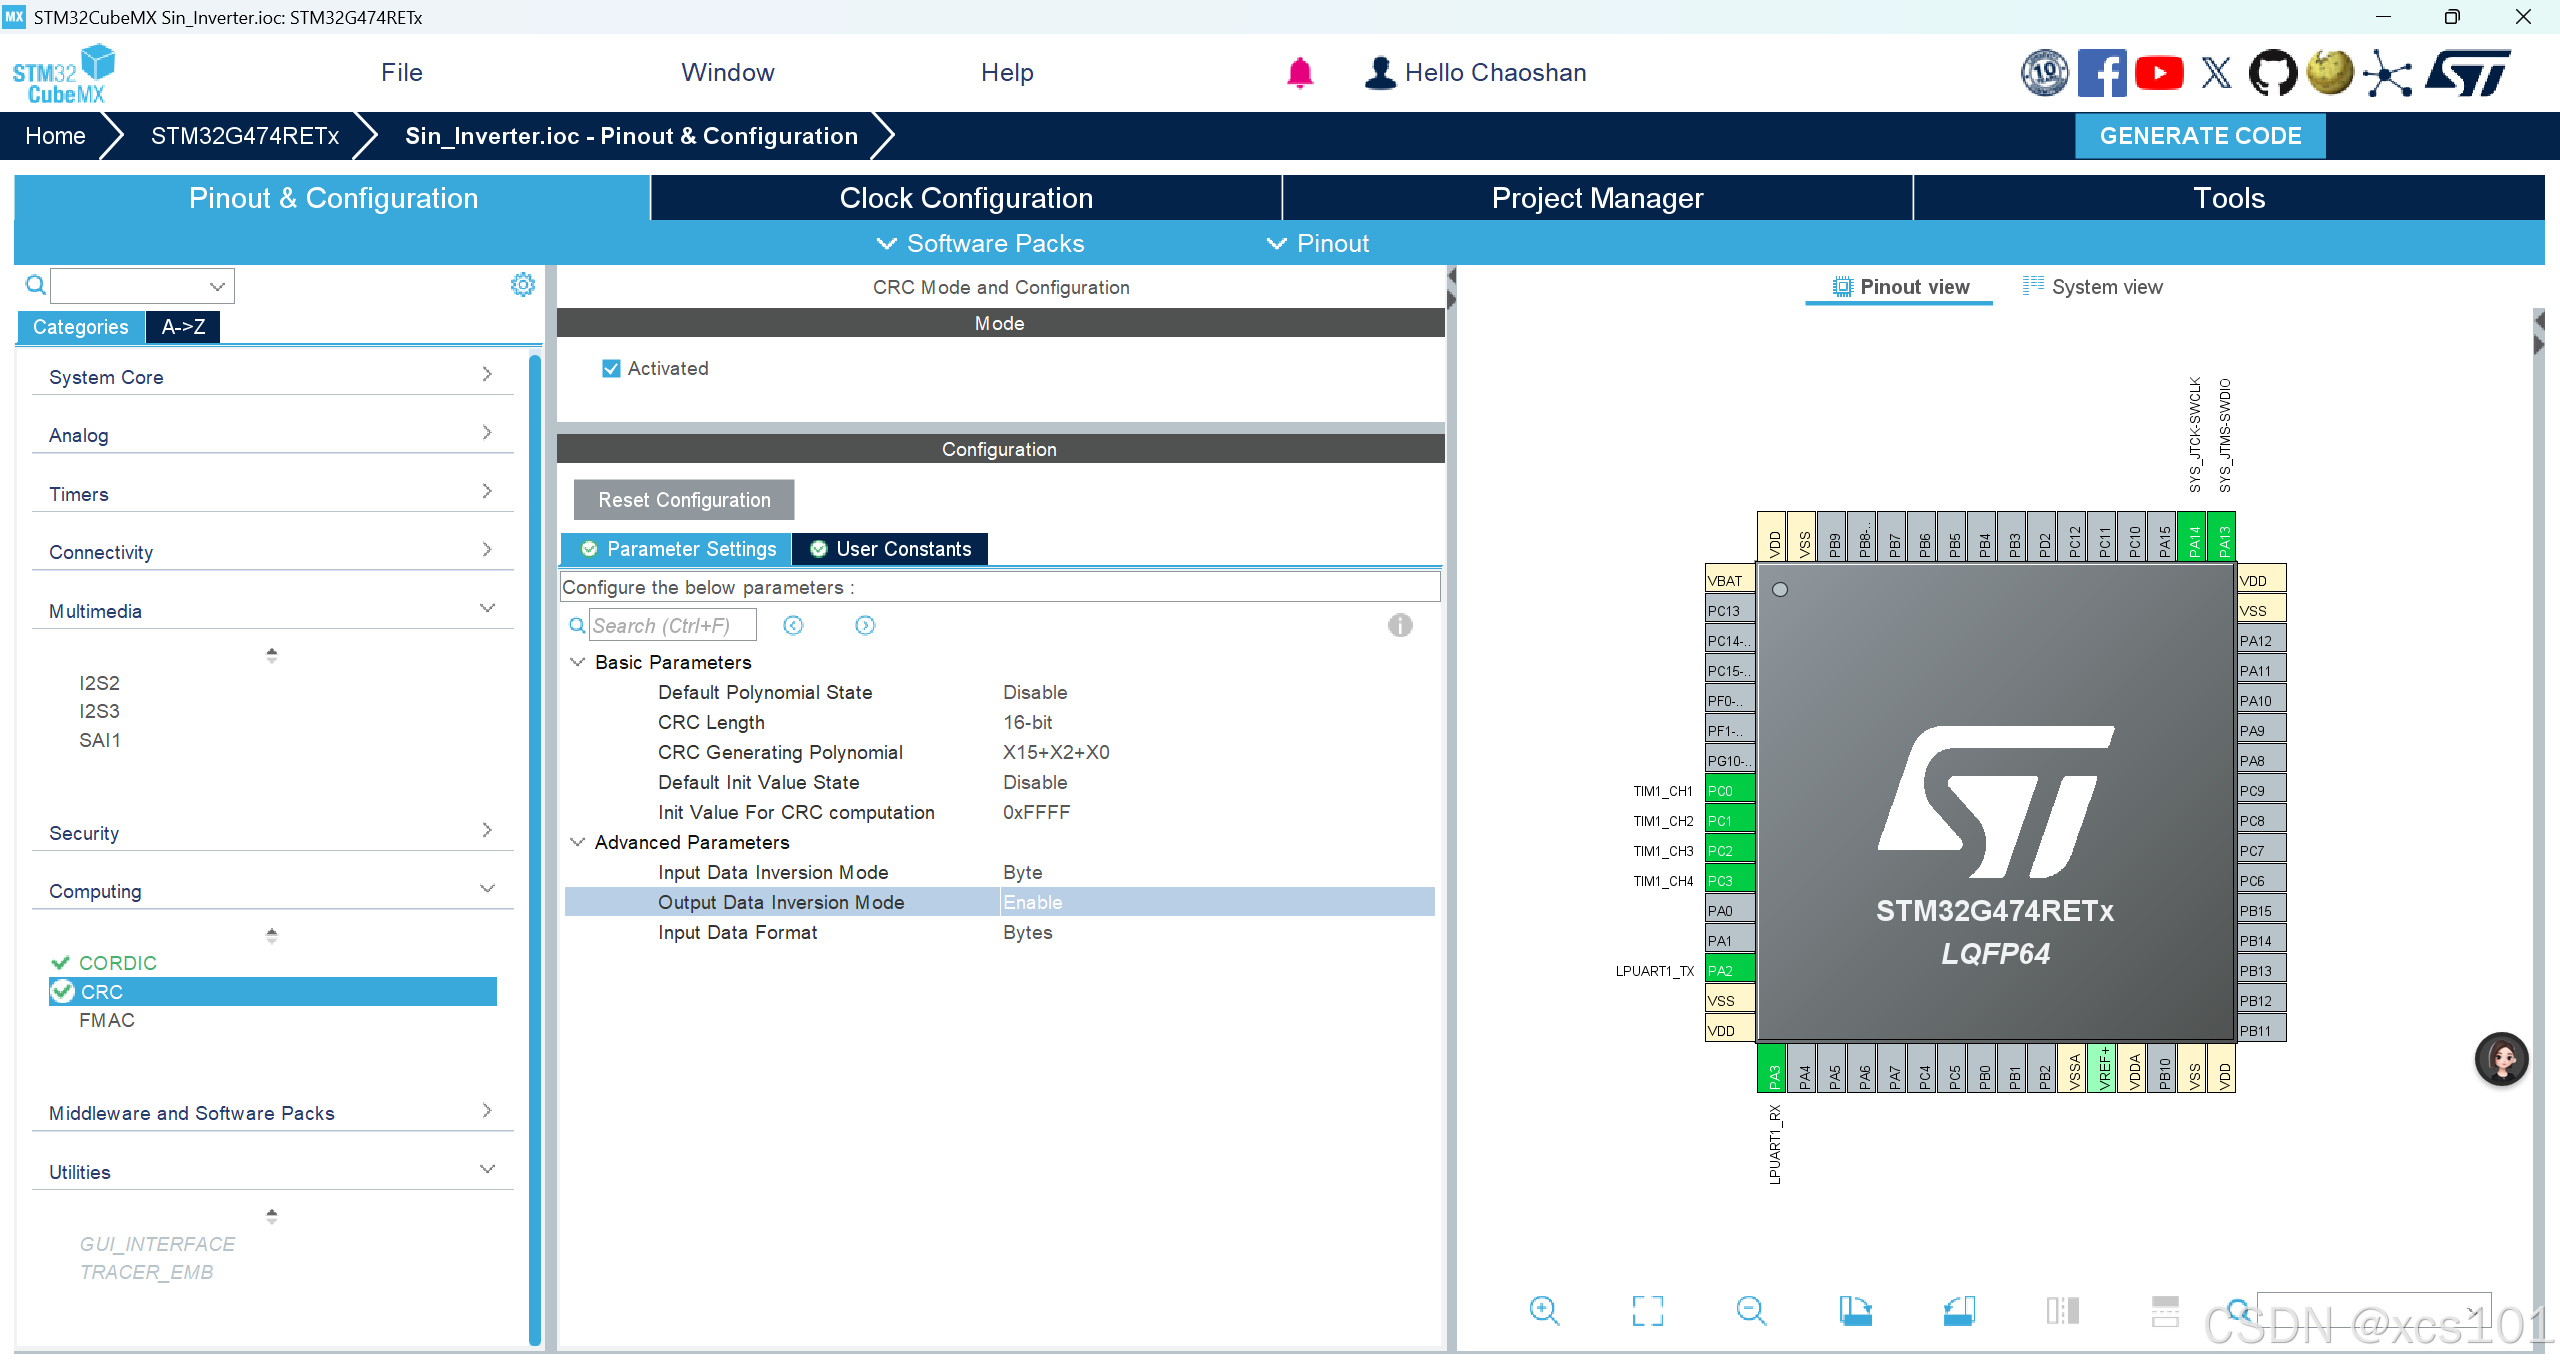This screenshot has height=1368, width=2560.
Task: Click the pinout zoom in icon
Action: click(x=1544, y=1310)
